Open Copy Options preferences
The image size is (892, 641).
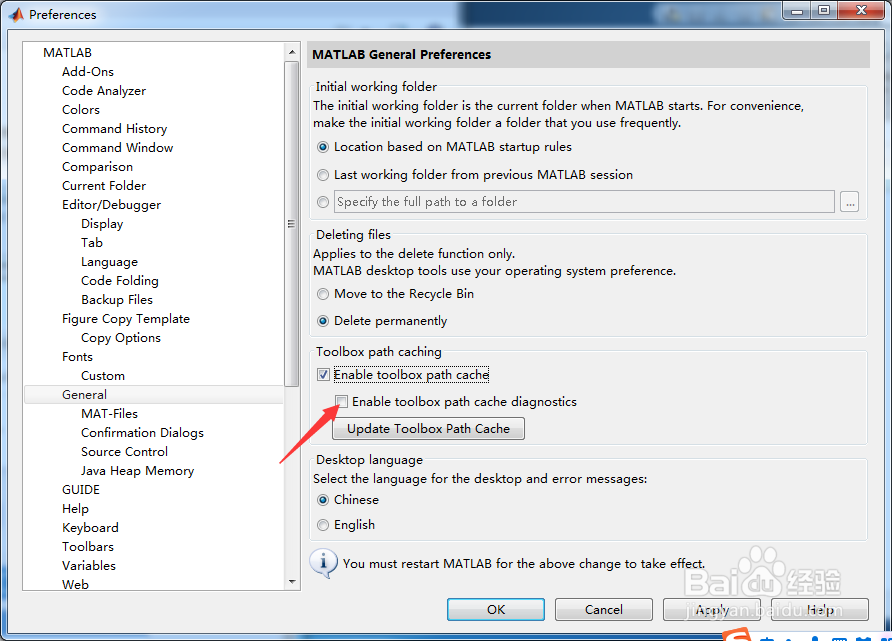point(121,338)
